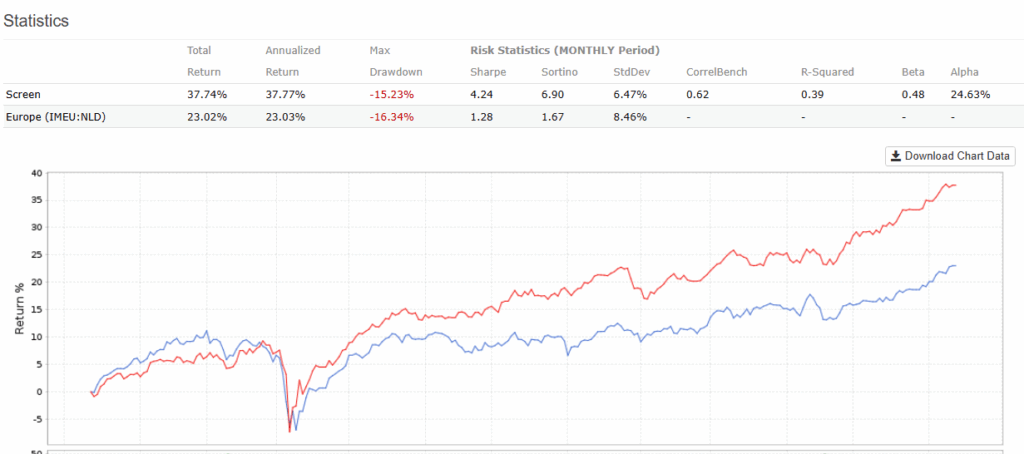Image resolution: width=1024 pixels, height=454 pixels.
Task: Click the Max Drawdown column header
Action: pyautogui.click(x=395, y=61)
